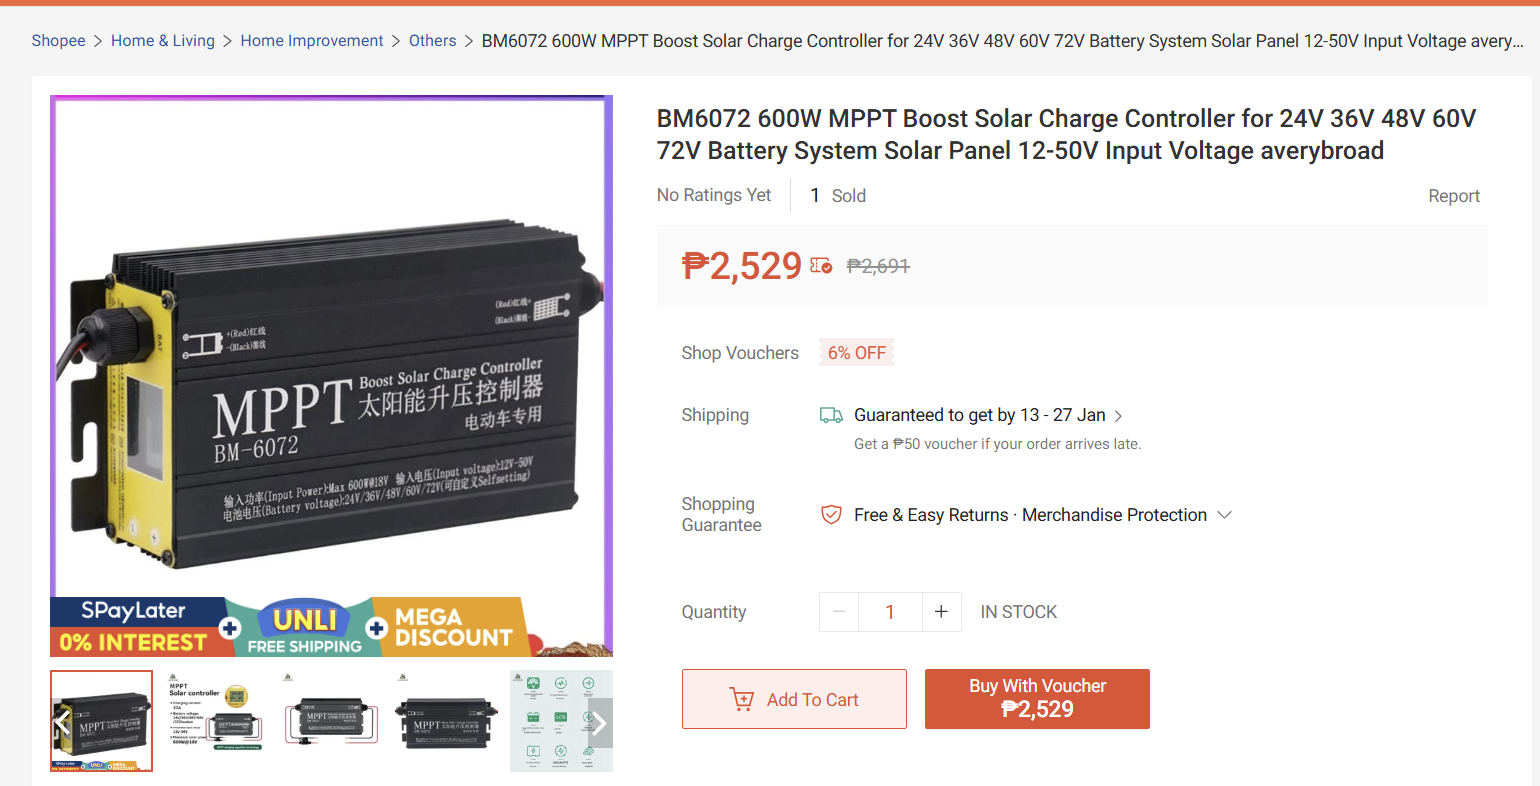Click the 6% OFF shop voucher tag

pyautogui.click(x=857, y=353)
